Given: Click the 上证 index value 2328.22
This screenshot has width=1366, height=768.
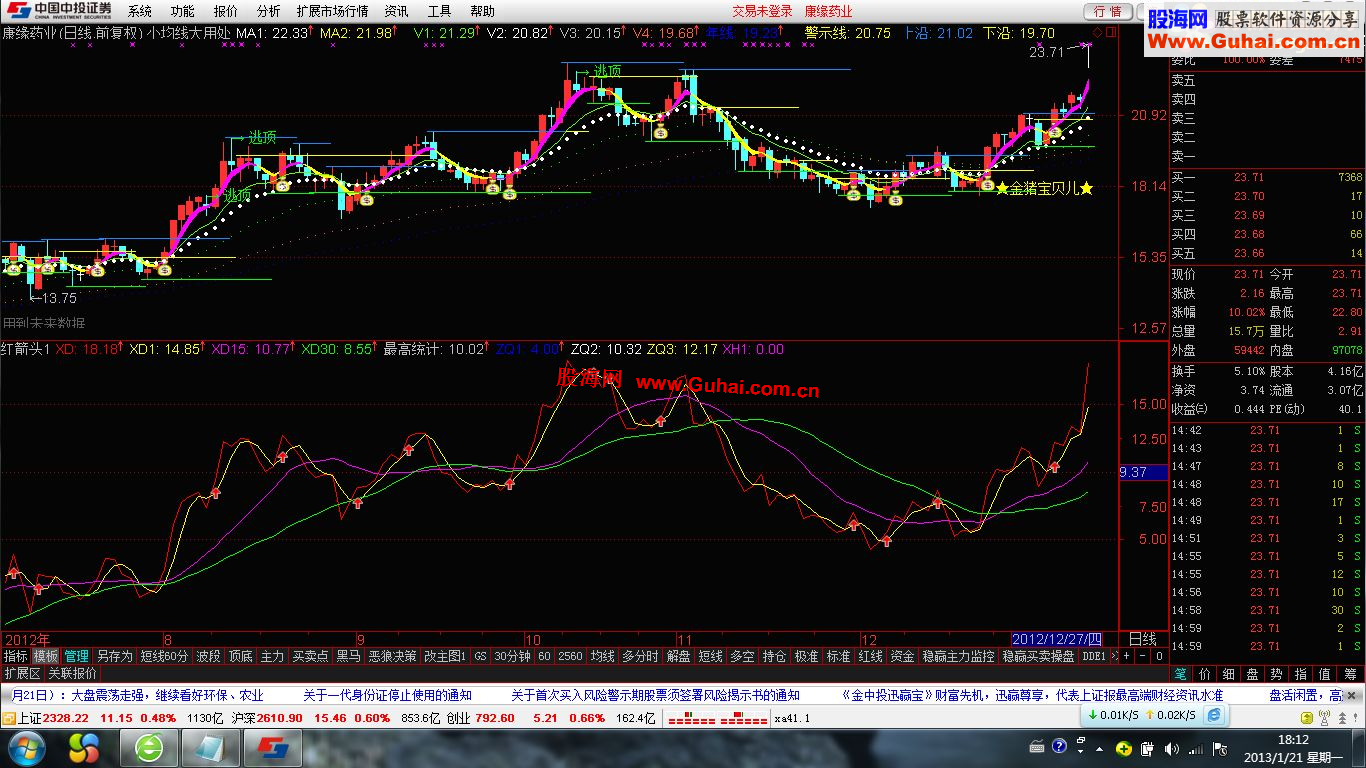Looking at the screenshot, I should (x=65, y=718).
